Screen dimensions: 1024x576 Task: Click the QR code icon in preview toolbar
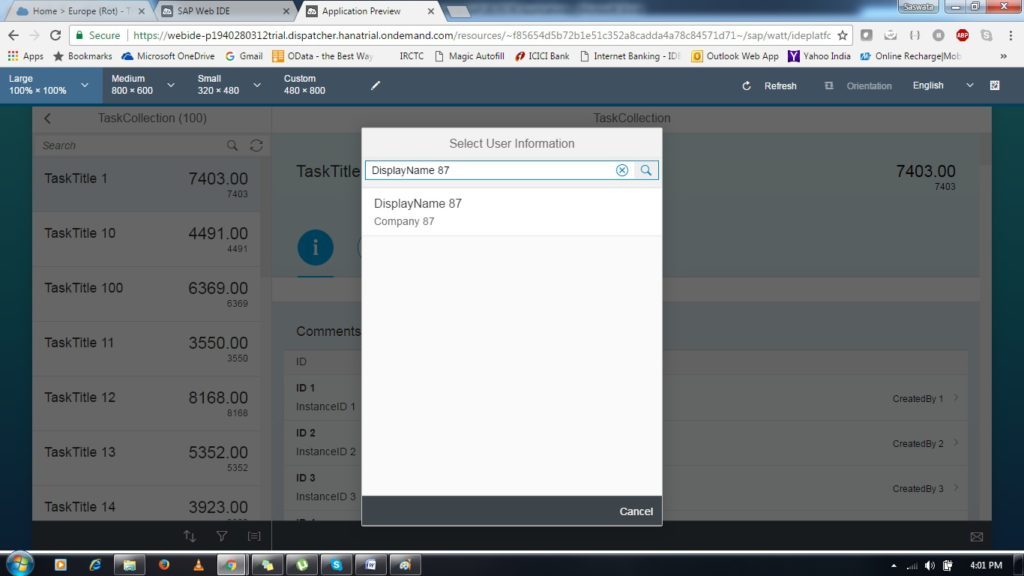click(x=995, y=86)
